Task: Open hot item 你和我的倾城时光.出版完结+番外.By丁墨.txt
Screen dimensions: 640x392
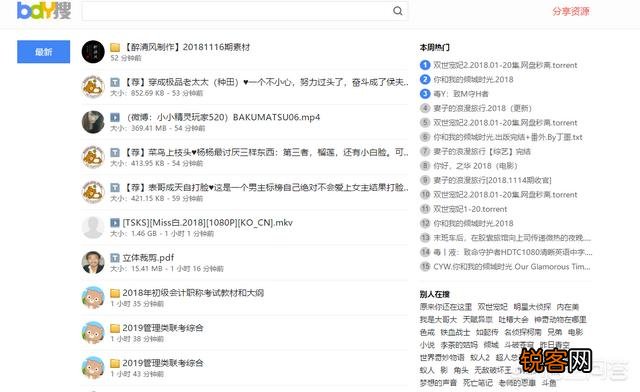Action: click(508, 137)
